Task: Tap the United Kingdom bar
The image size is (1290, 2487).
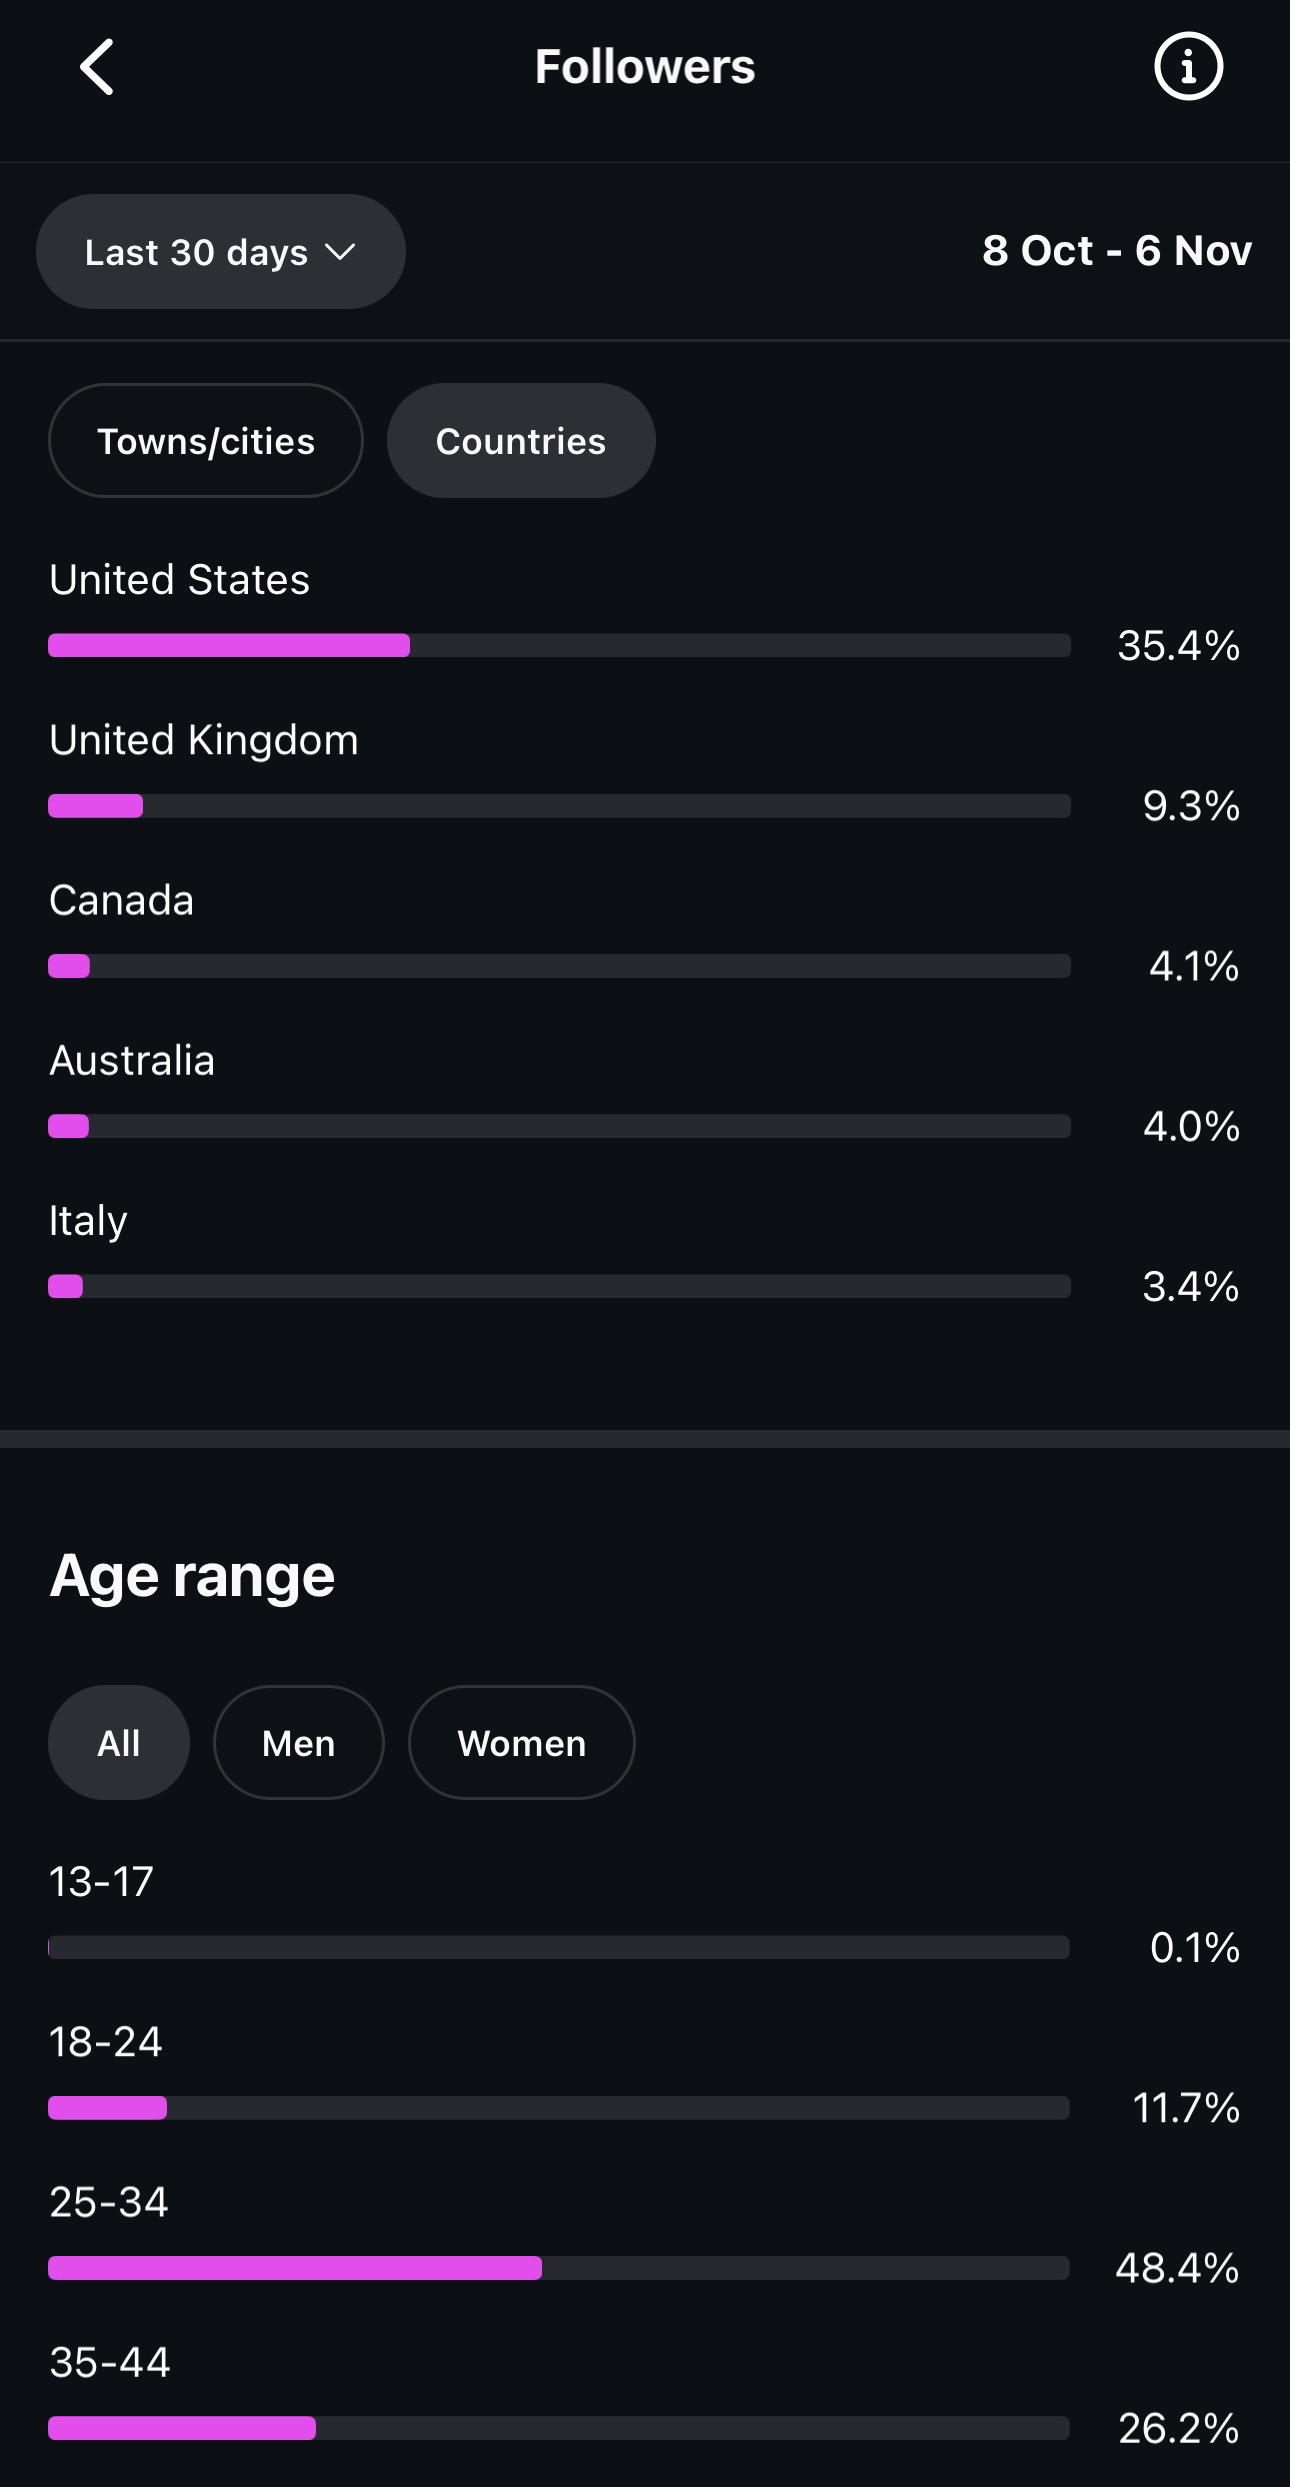Action: (x=559, y=806)
